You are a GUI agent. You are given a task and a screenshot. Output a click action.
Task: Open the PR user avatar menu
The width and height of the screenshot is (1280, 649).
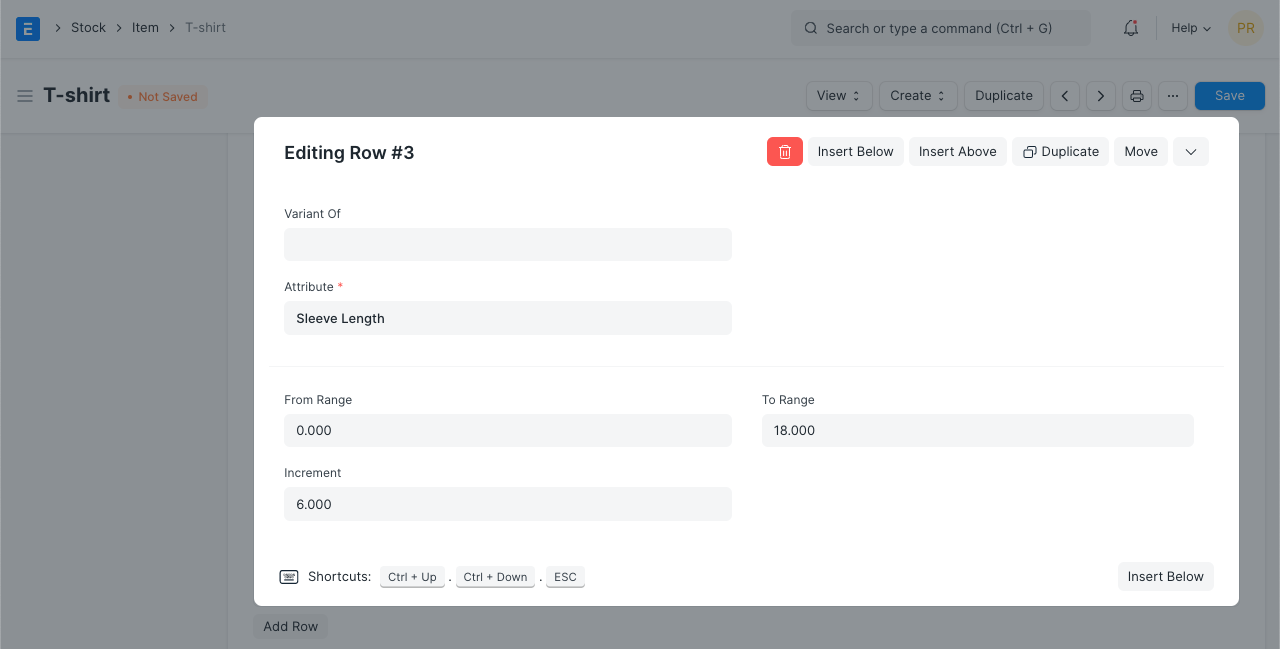(x=1245, y=28)
